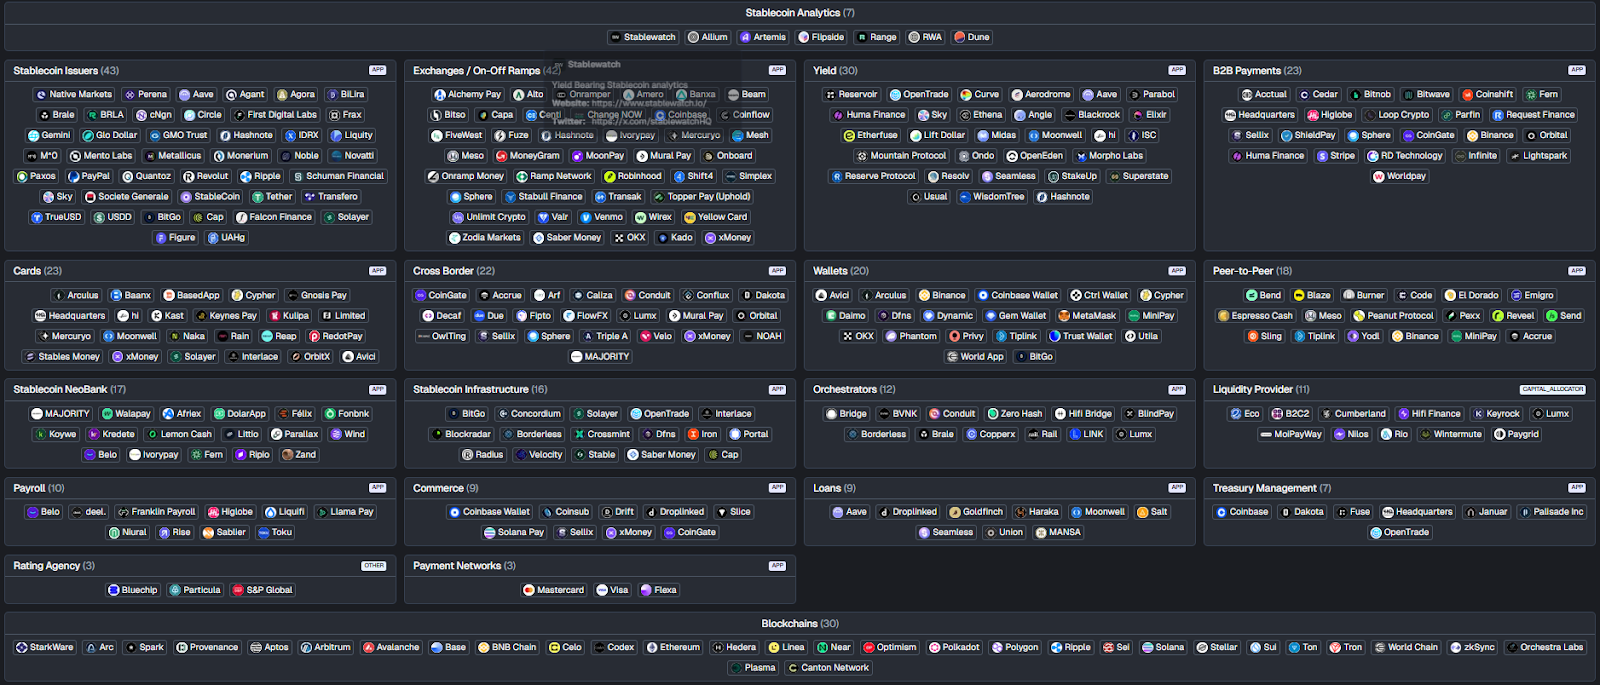1600x685 pixels.
Task: Open the Stablewatch chip in Stablecoin Analytics
Action: [x=644, y=37]
